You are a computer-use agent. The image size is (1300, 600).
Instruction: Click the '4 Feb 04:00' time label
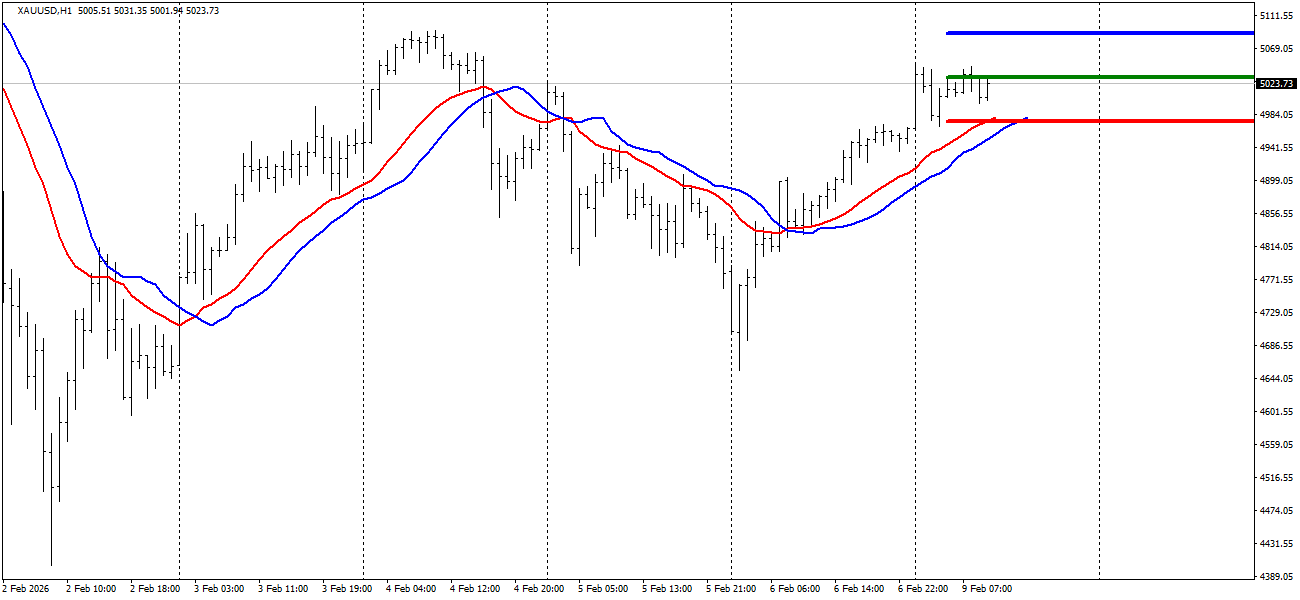pos(411,589)
